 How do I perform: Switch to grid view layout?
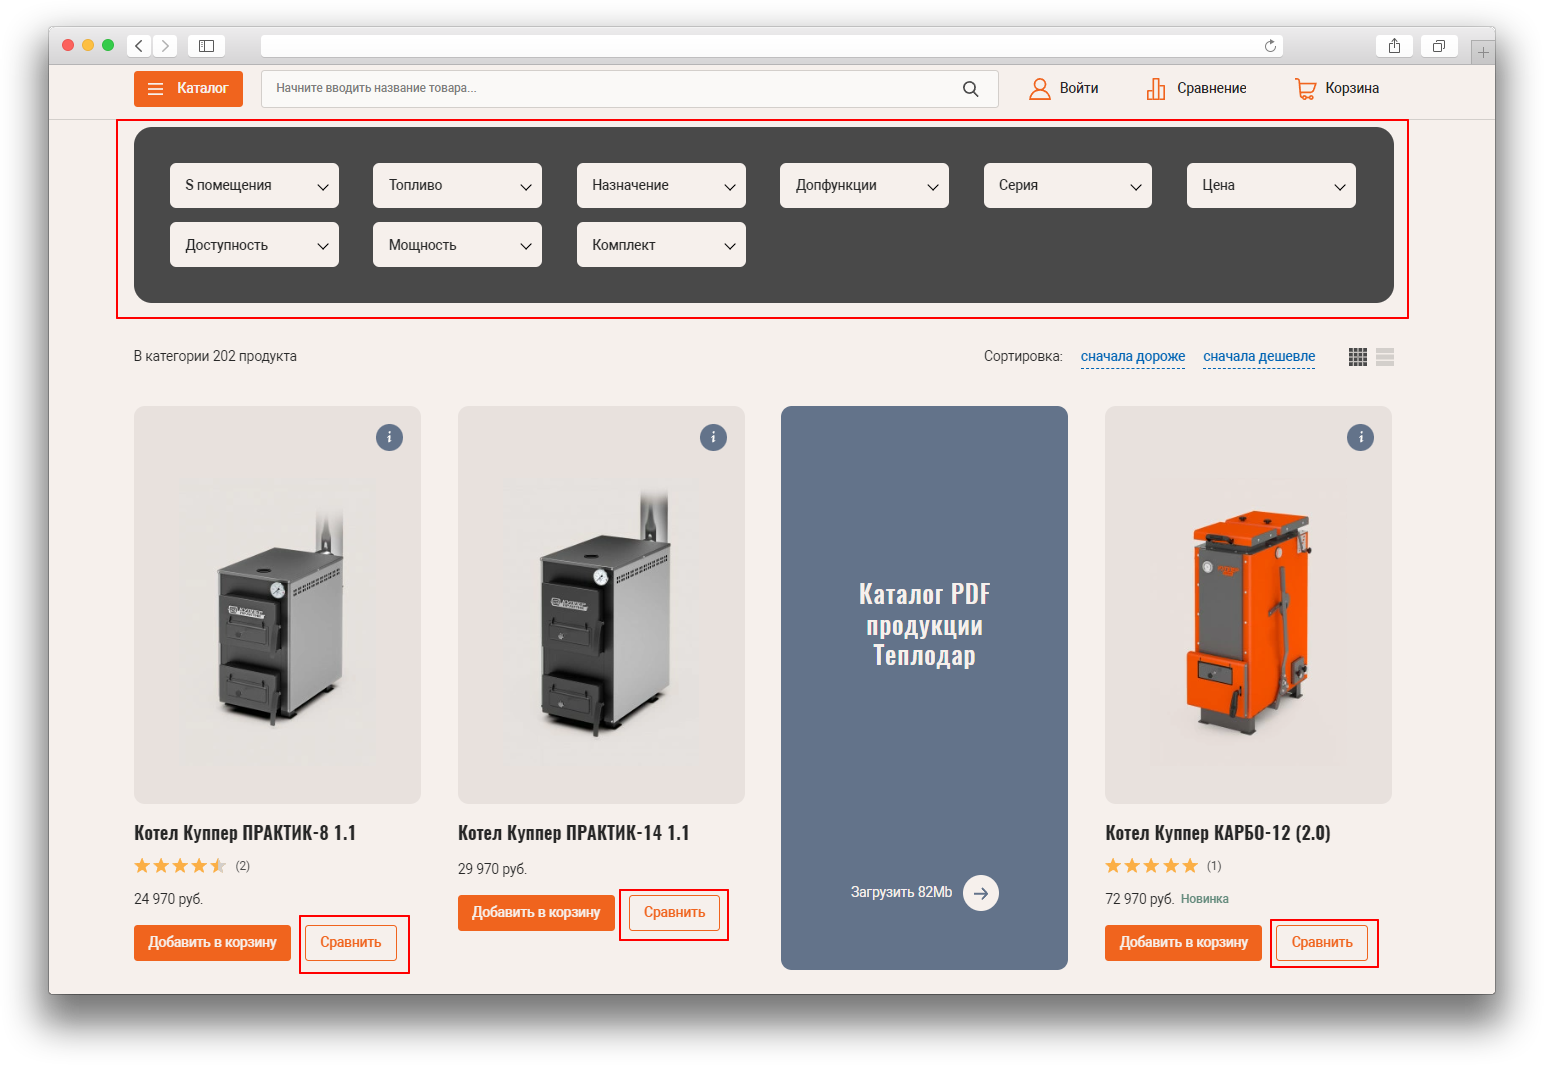pos(1358,357)
